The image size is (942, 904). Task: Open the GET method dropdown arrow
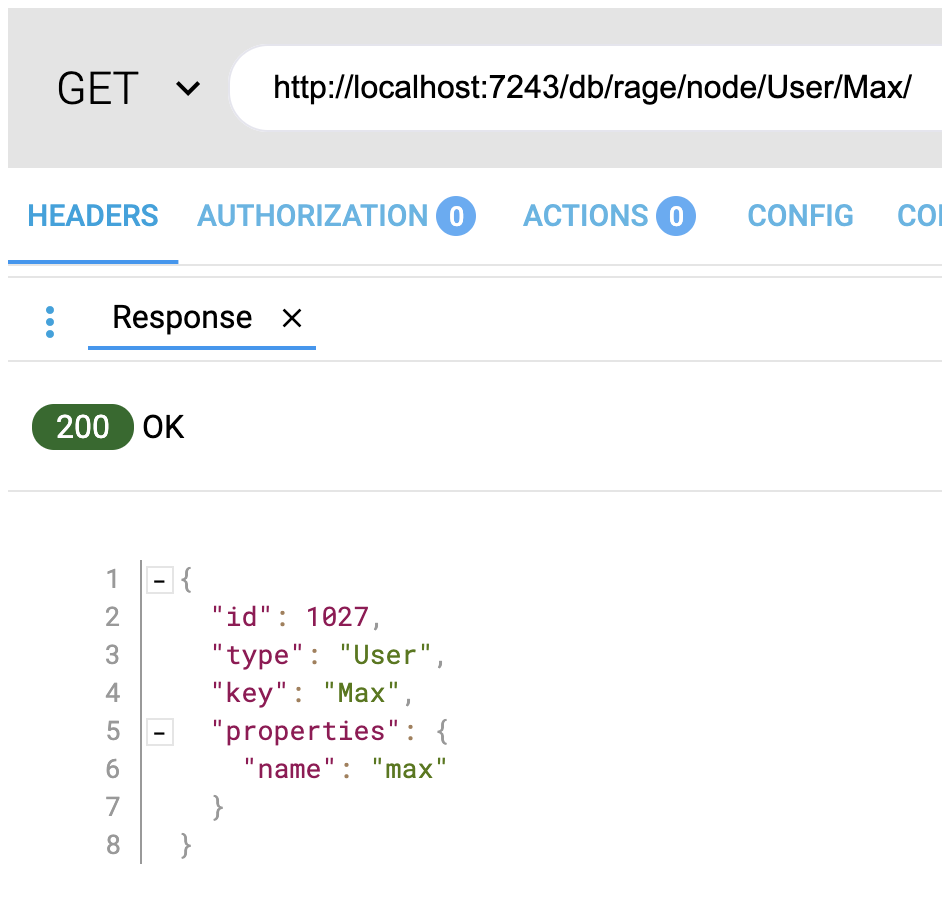coord(187,89)
